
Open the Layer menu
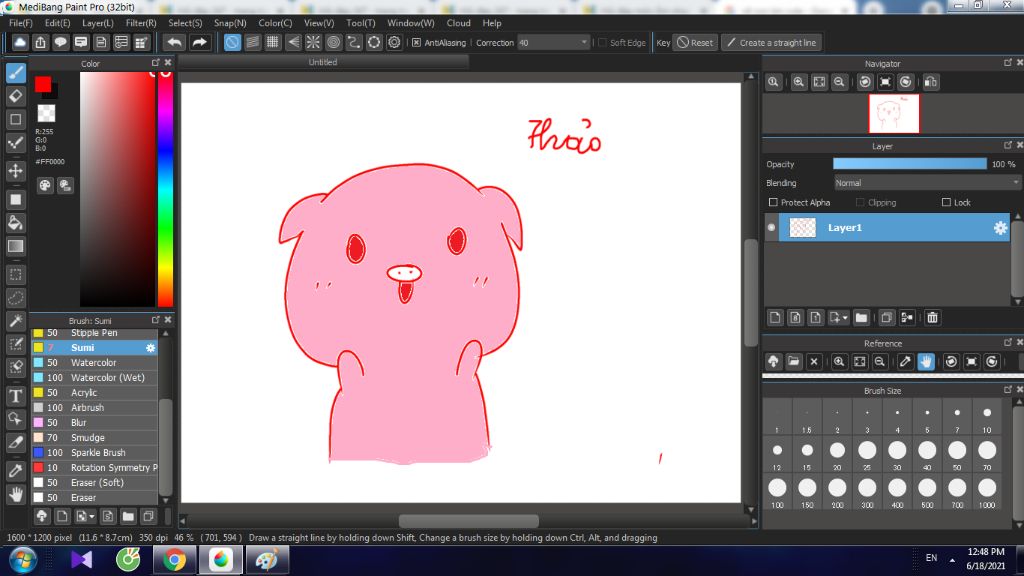click(98, 23)
